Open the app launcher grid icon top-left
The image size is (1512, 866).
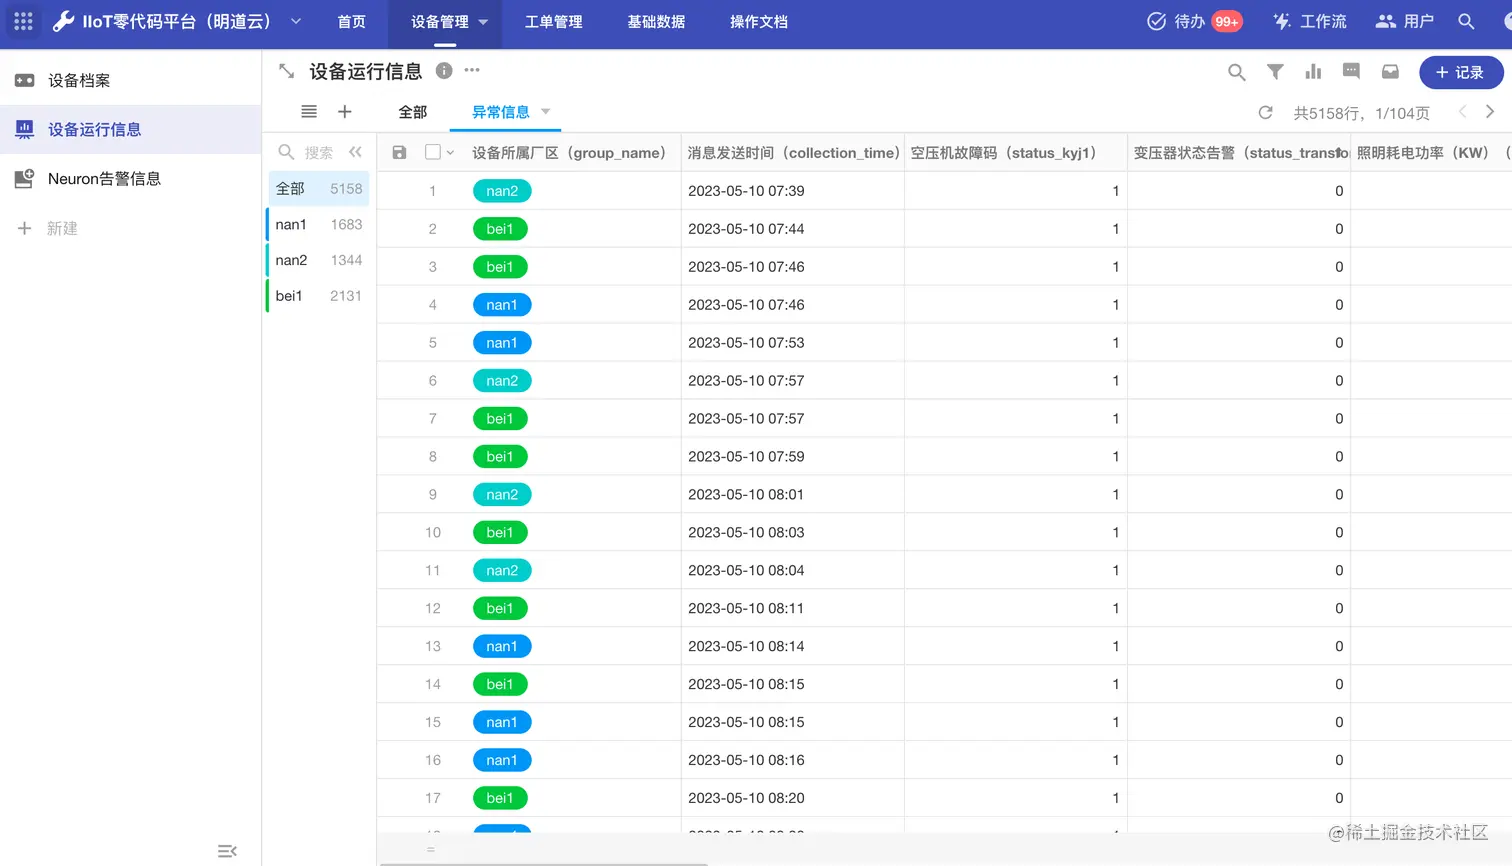tap(23, 22)
